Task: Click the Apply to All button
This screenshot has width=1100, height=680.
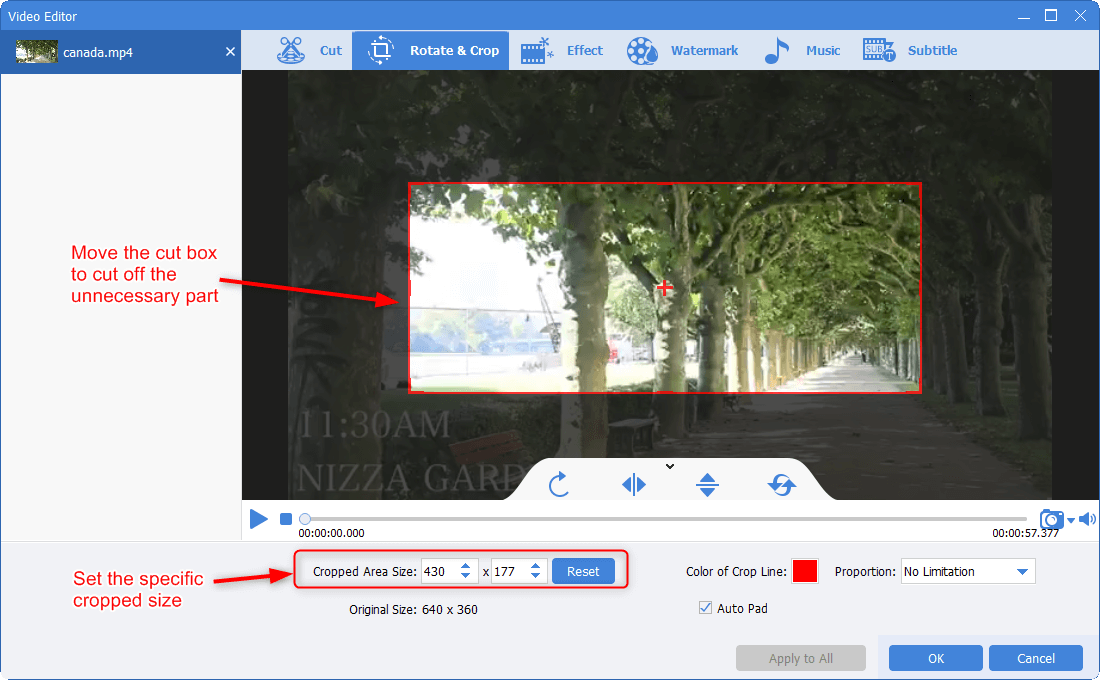Action: click(x=800, y=658)
